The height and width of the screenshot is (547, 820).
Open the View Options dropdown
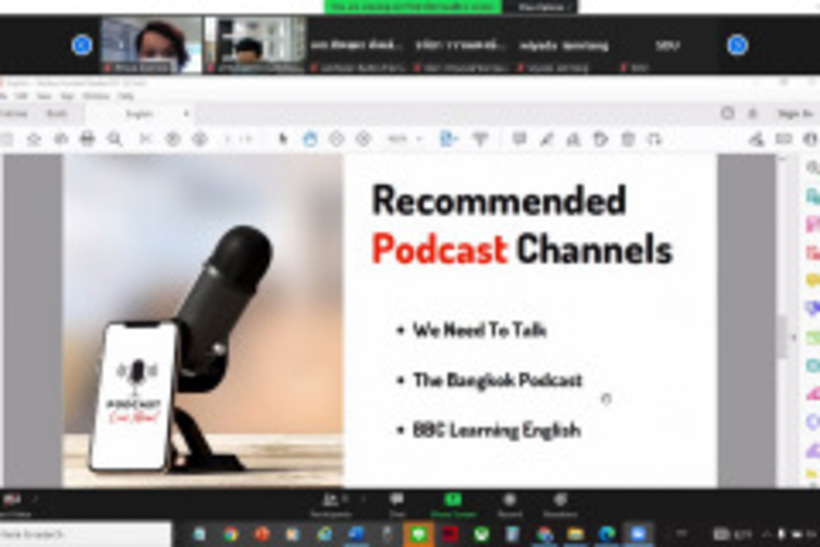click(547, 6)
